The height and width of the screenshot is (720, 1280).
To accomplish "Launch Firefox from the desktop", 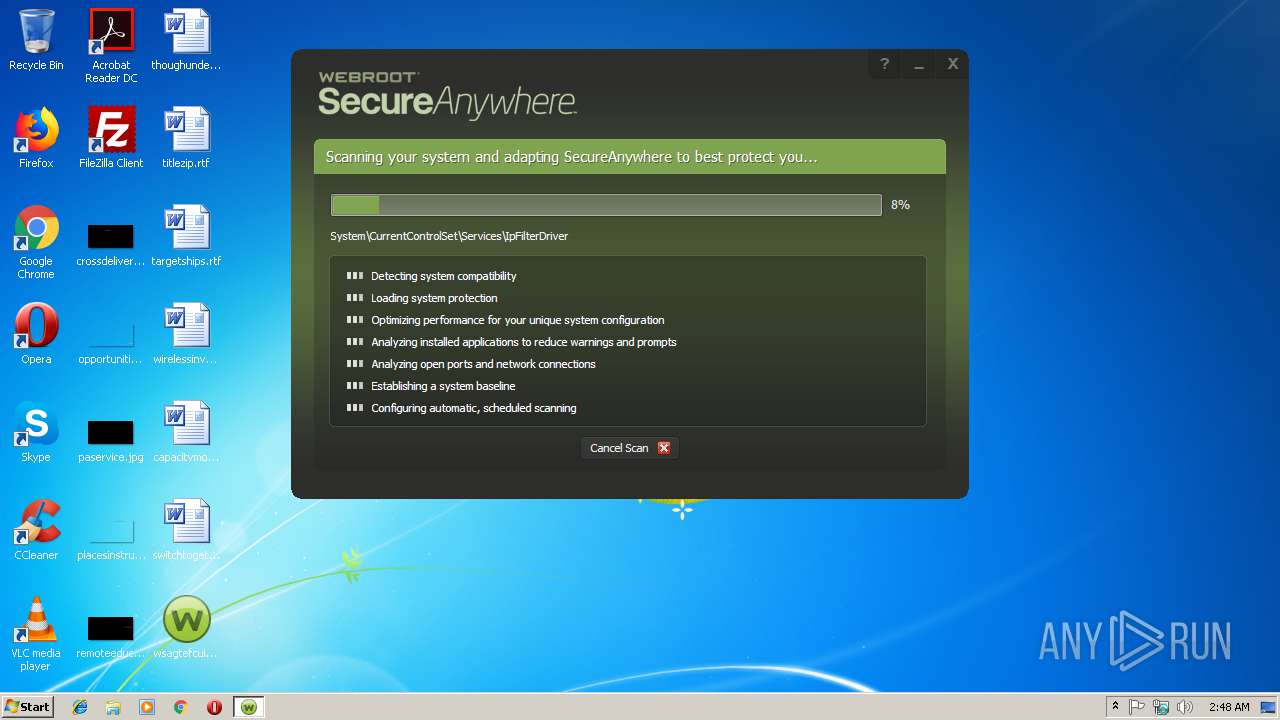I will (x=36, y=138).
